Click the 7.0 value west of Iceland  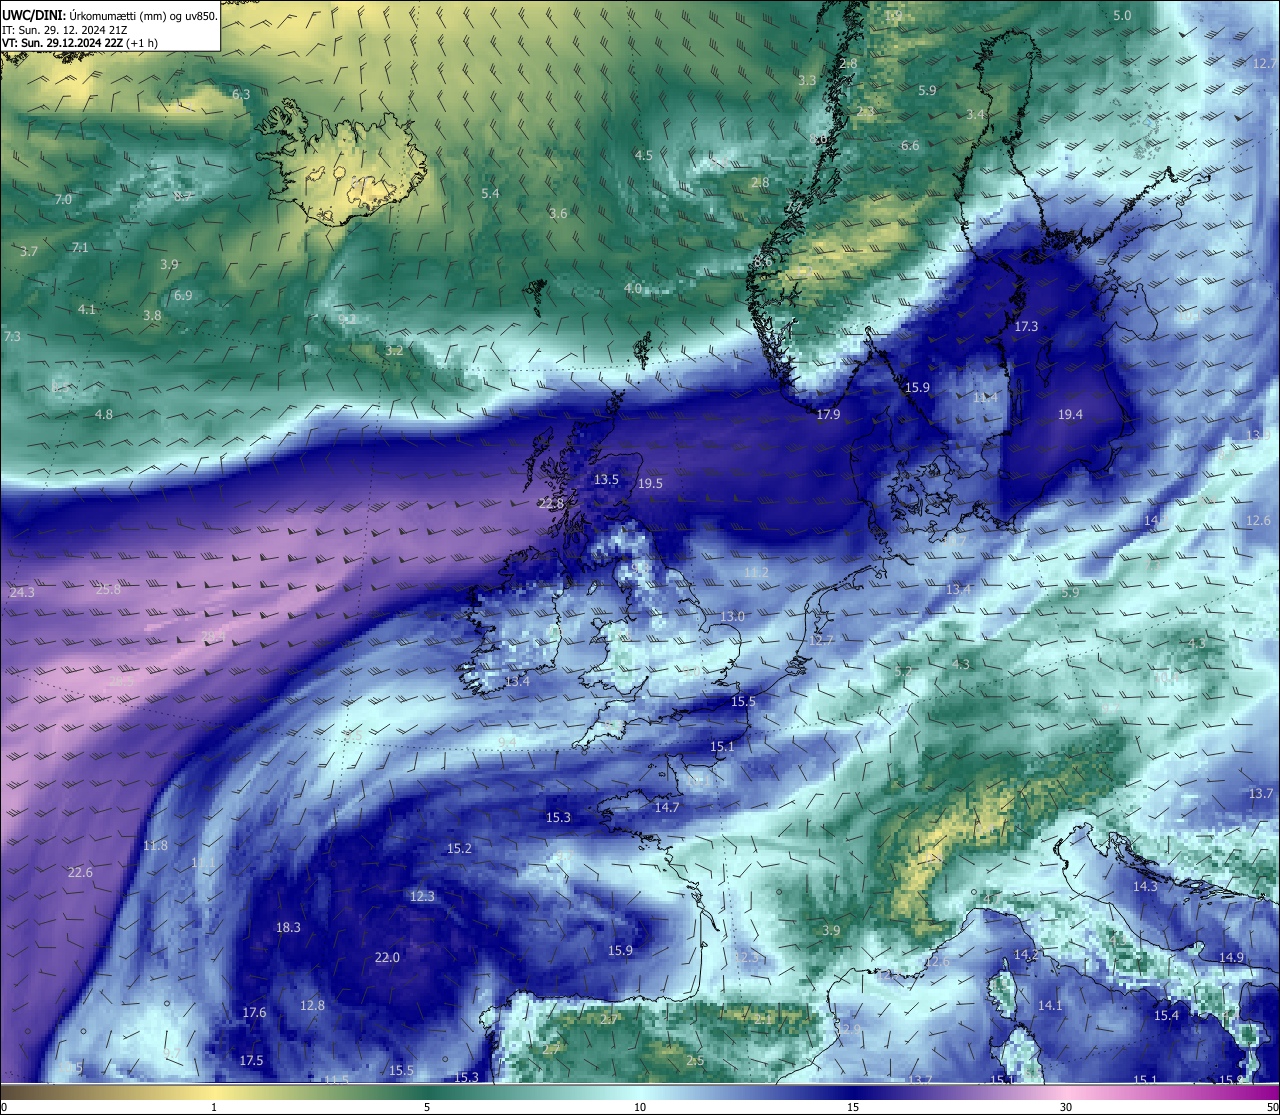pyautogui.click(x=63, y=199)
